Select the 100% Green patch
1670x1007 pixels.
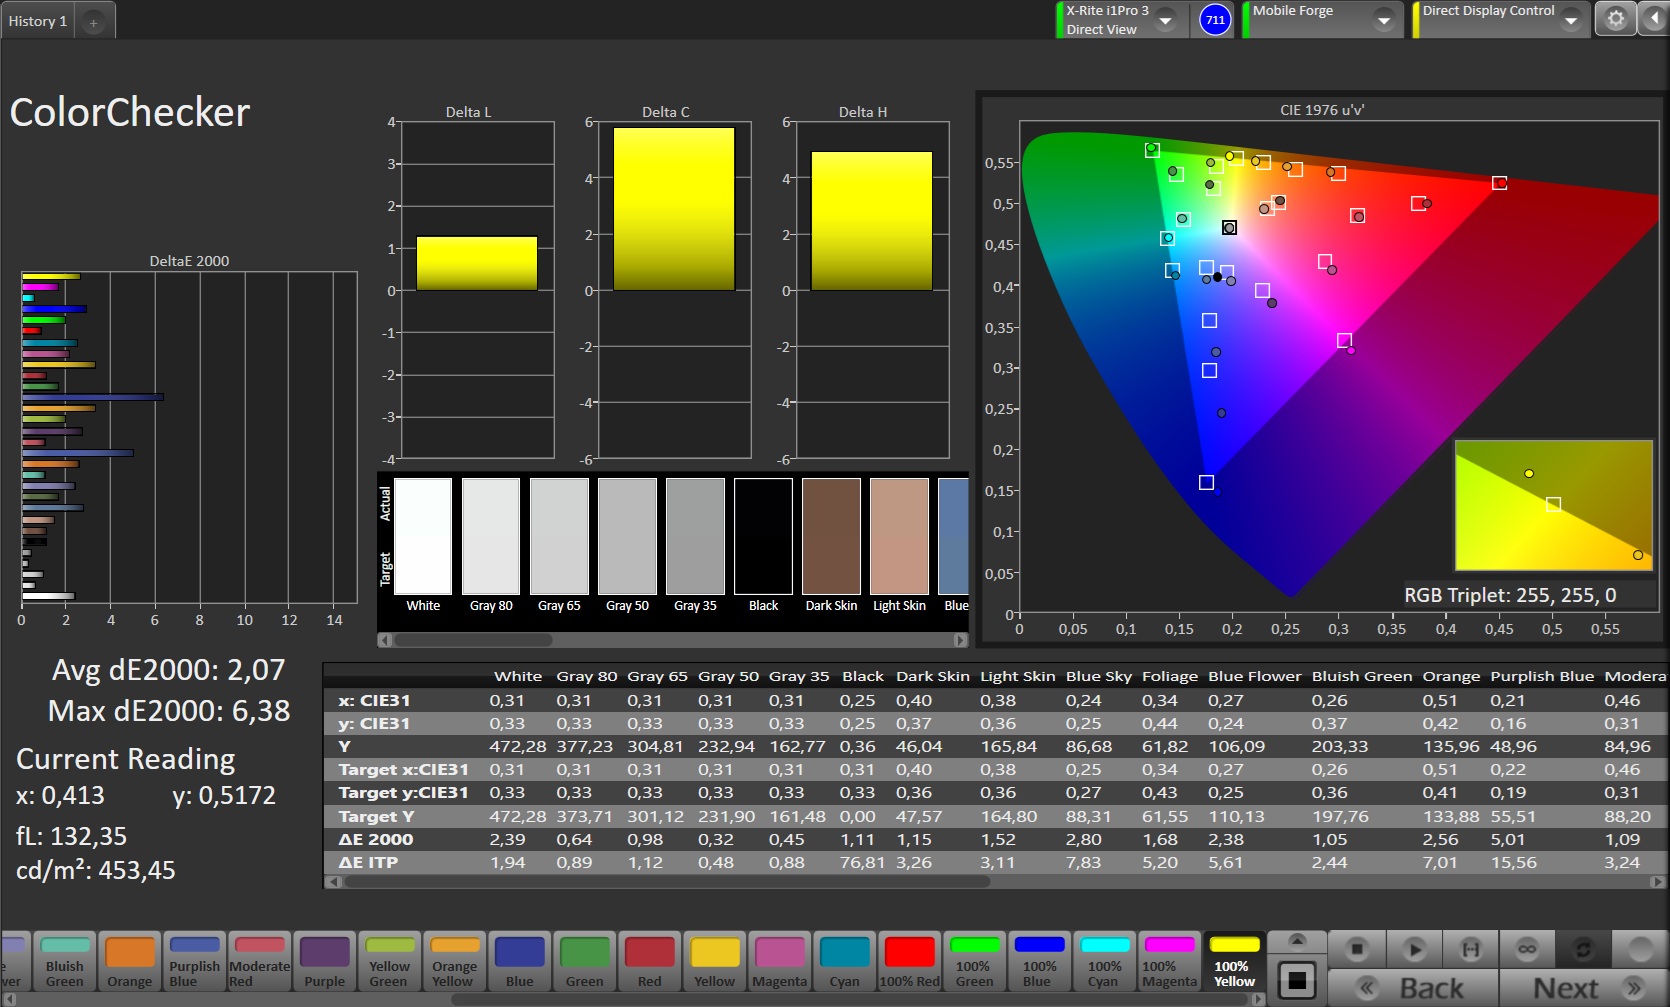click(974, 961)
